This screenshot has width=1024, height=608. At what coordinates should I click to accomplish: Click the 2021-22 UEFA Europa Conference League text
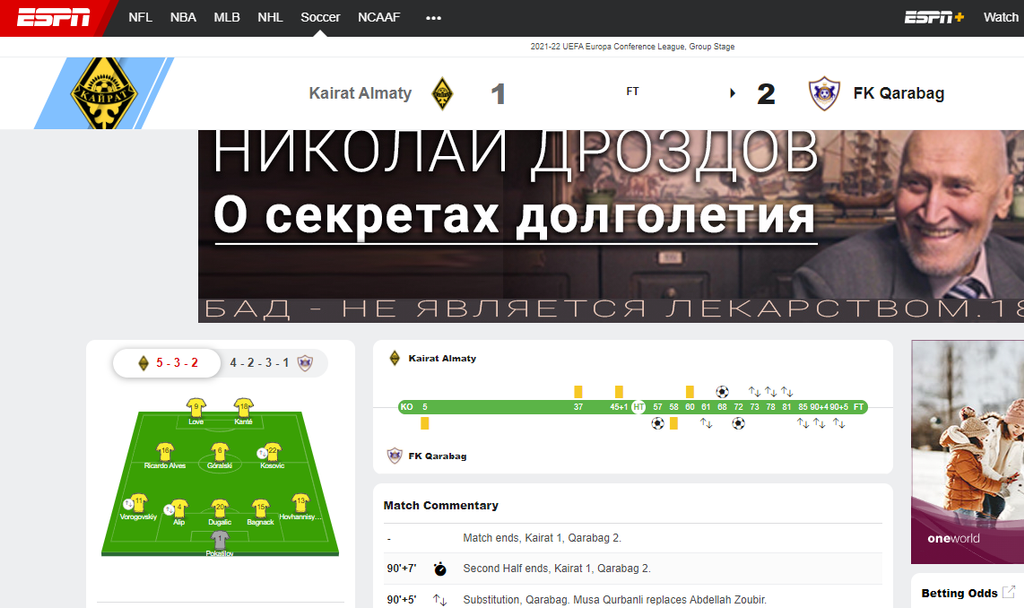tap(632, 46)
